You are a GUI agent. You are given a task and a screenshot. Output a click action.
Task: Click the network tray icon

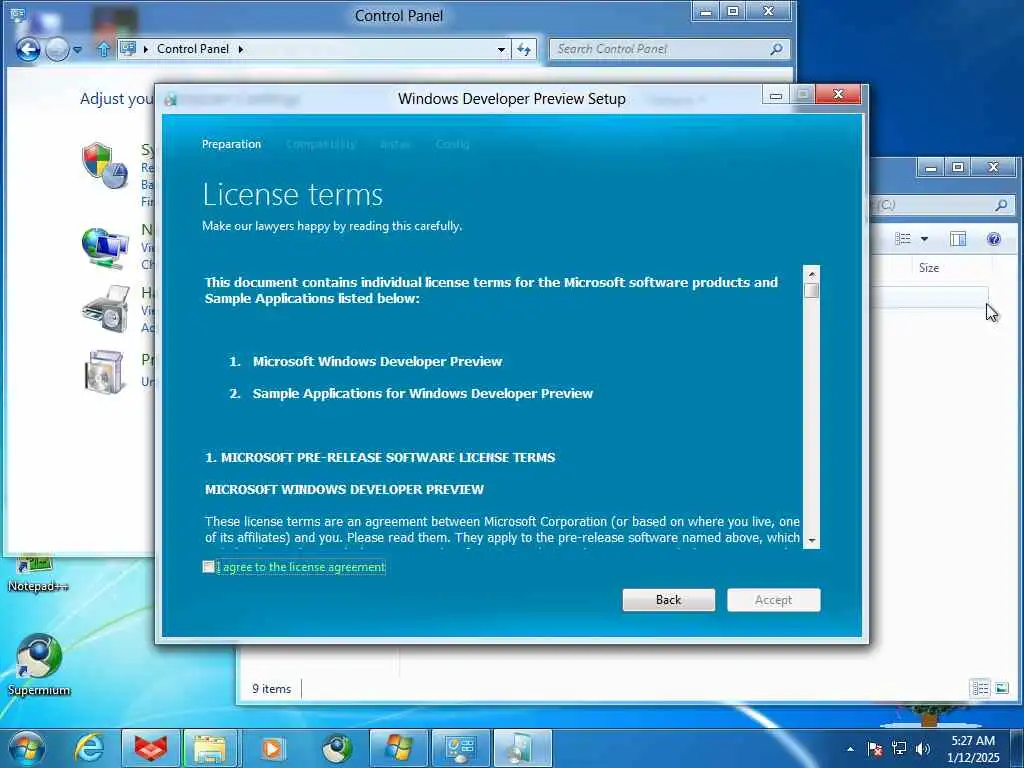click(x=899, y=749)
